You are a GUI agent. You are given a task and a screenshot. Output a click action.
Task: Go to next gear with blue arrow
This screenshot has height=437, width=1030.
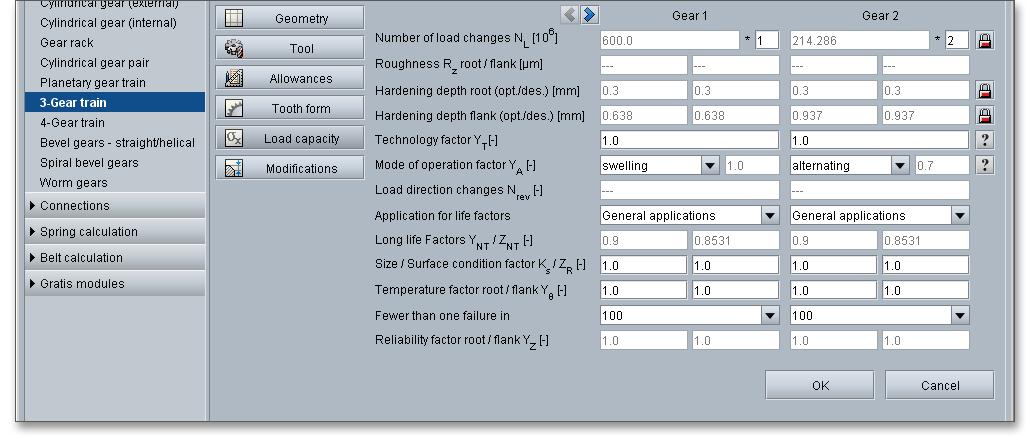pos(590,14)
